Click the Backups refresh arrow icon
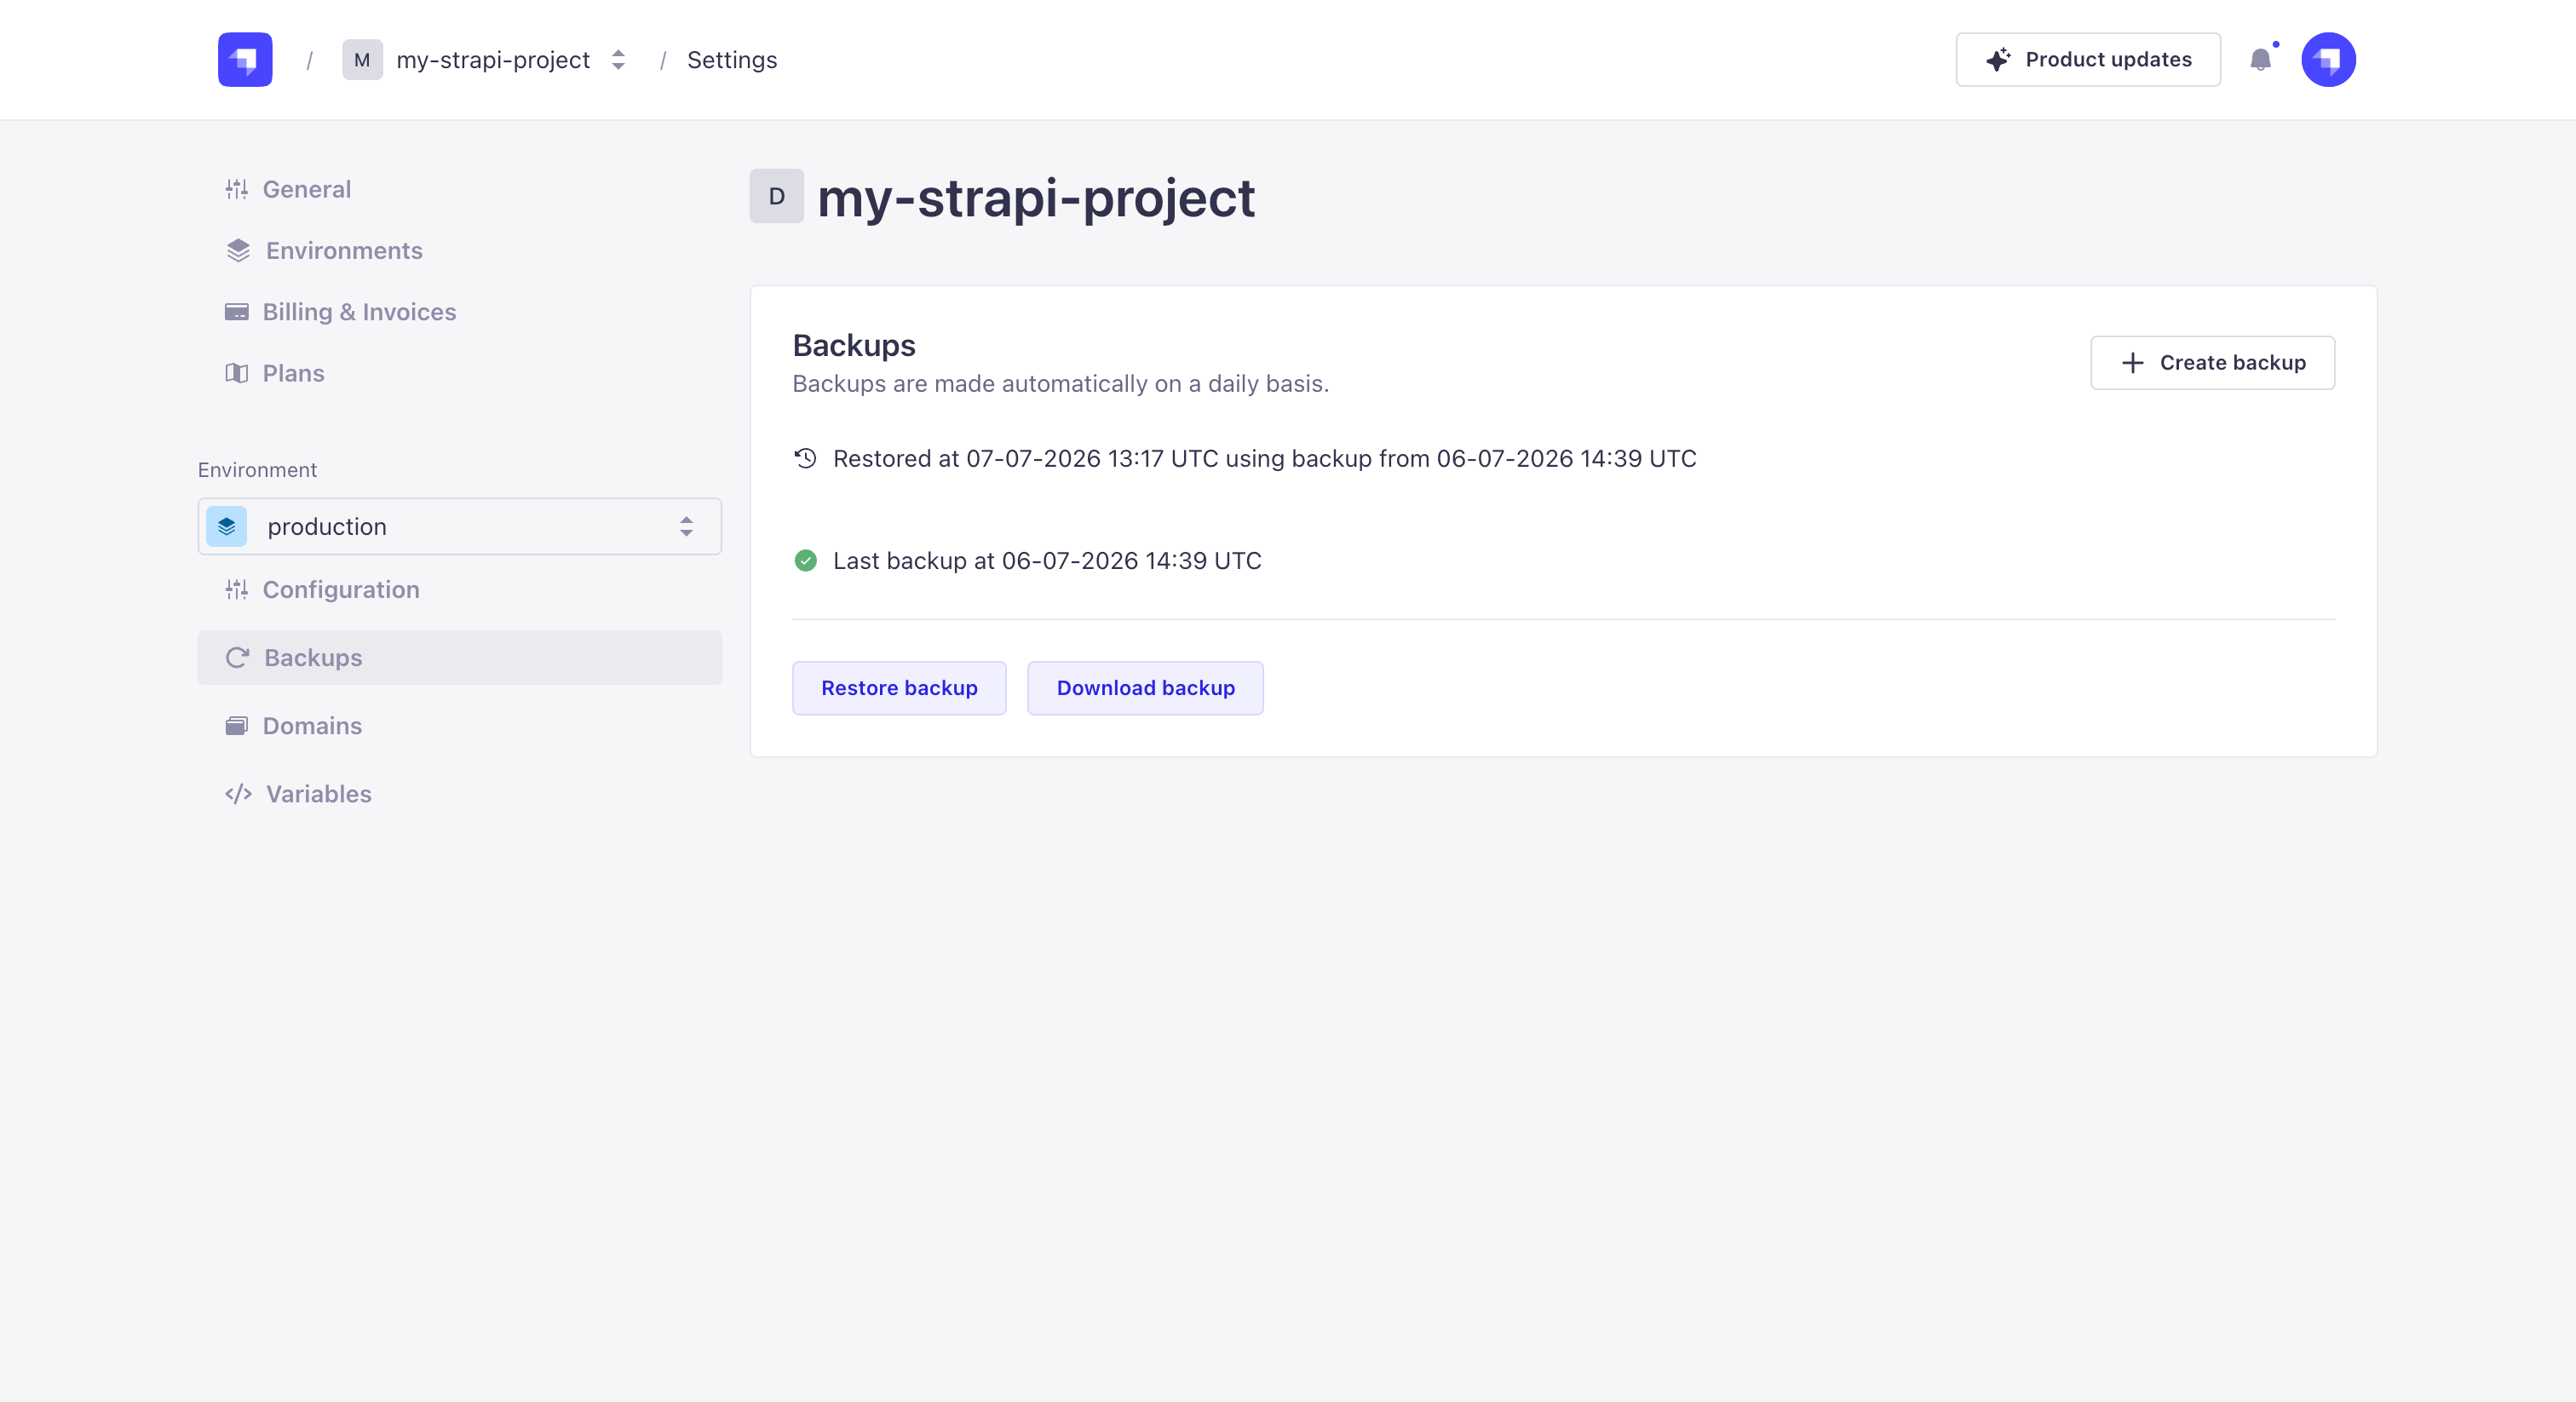The image size is (2576, 1402). pyautogui.click(x=237, y=657)
